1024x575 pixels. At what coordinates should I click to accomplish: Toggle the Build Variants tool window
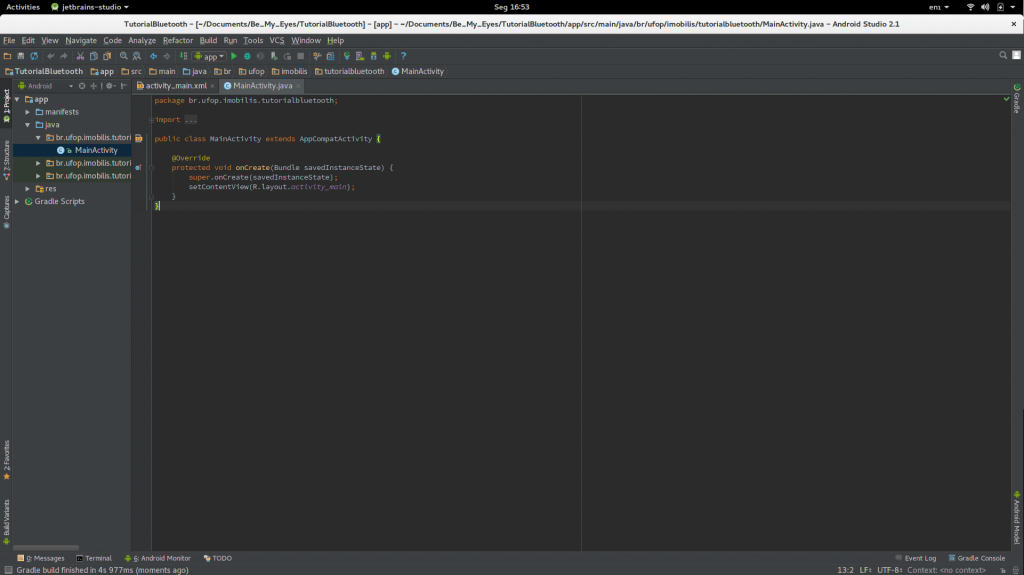click(7, 521)
